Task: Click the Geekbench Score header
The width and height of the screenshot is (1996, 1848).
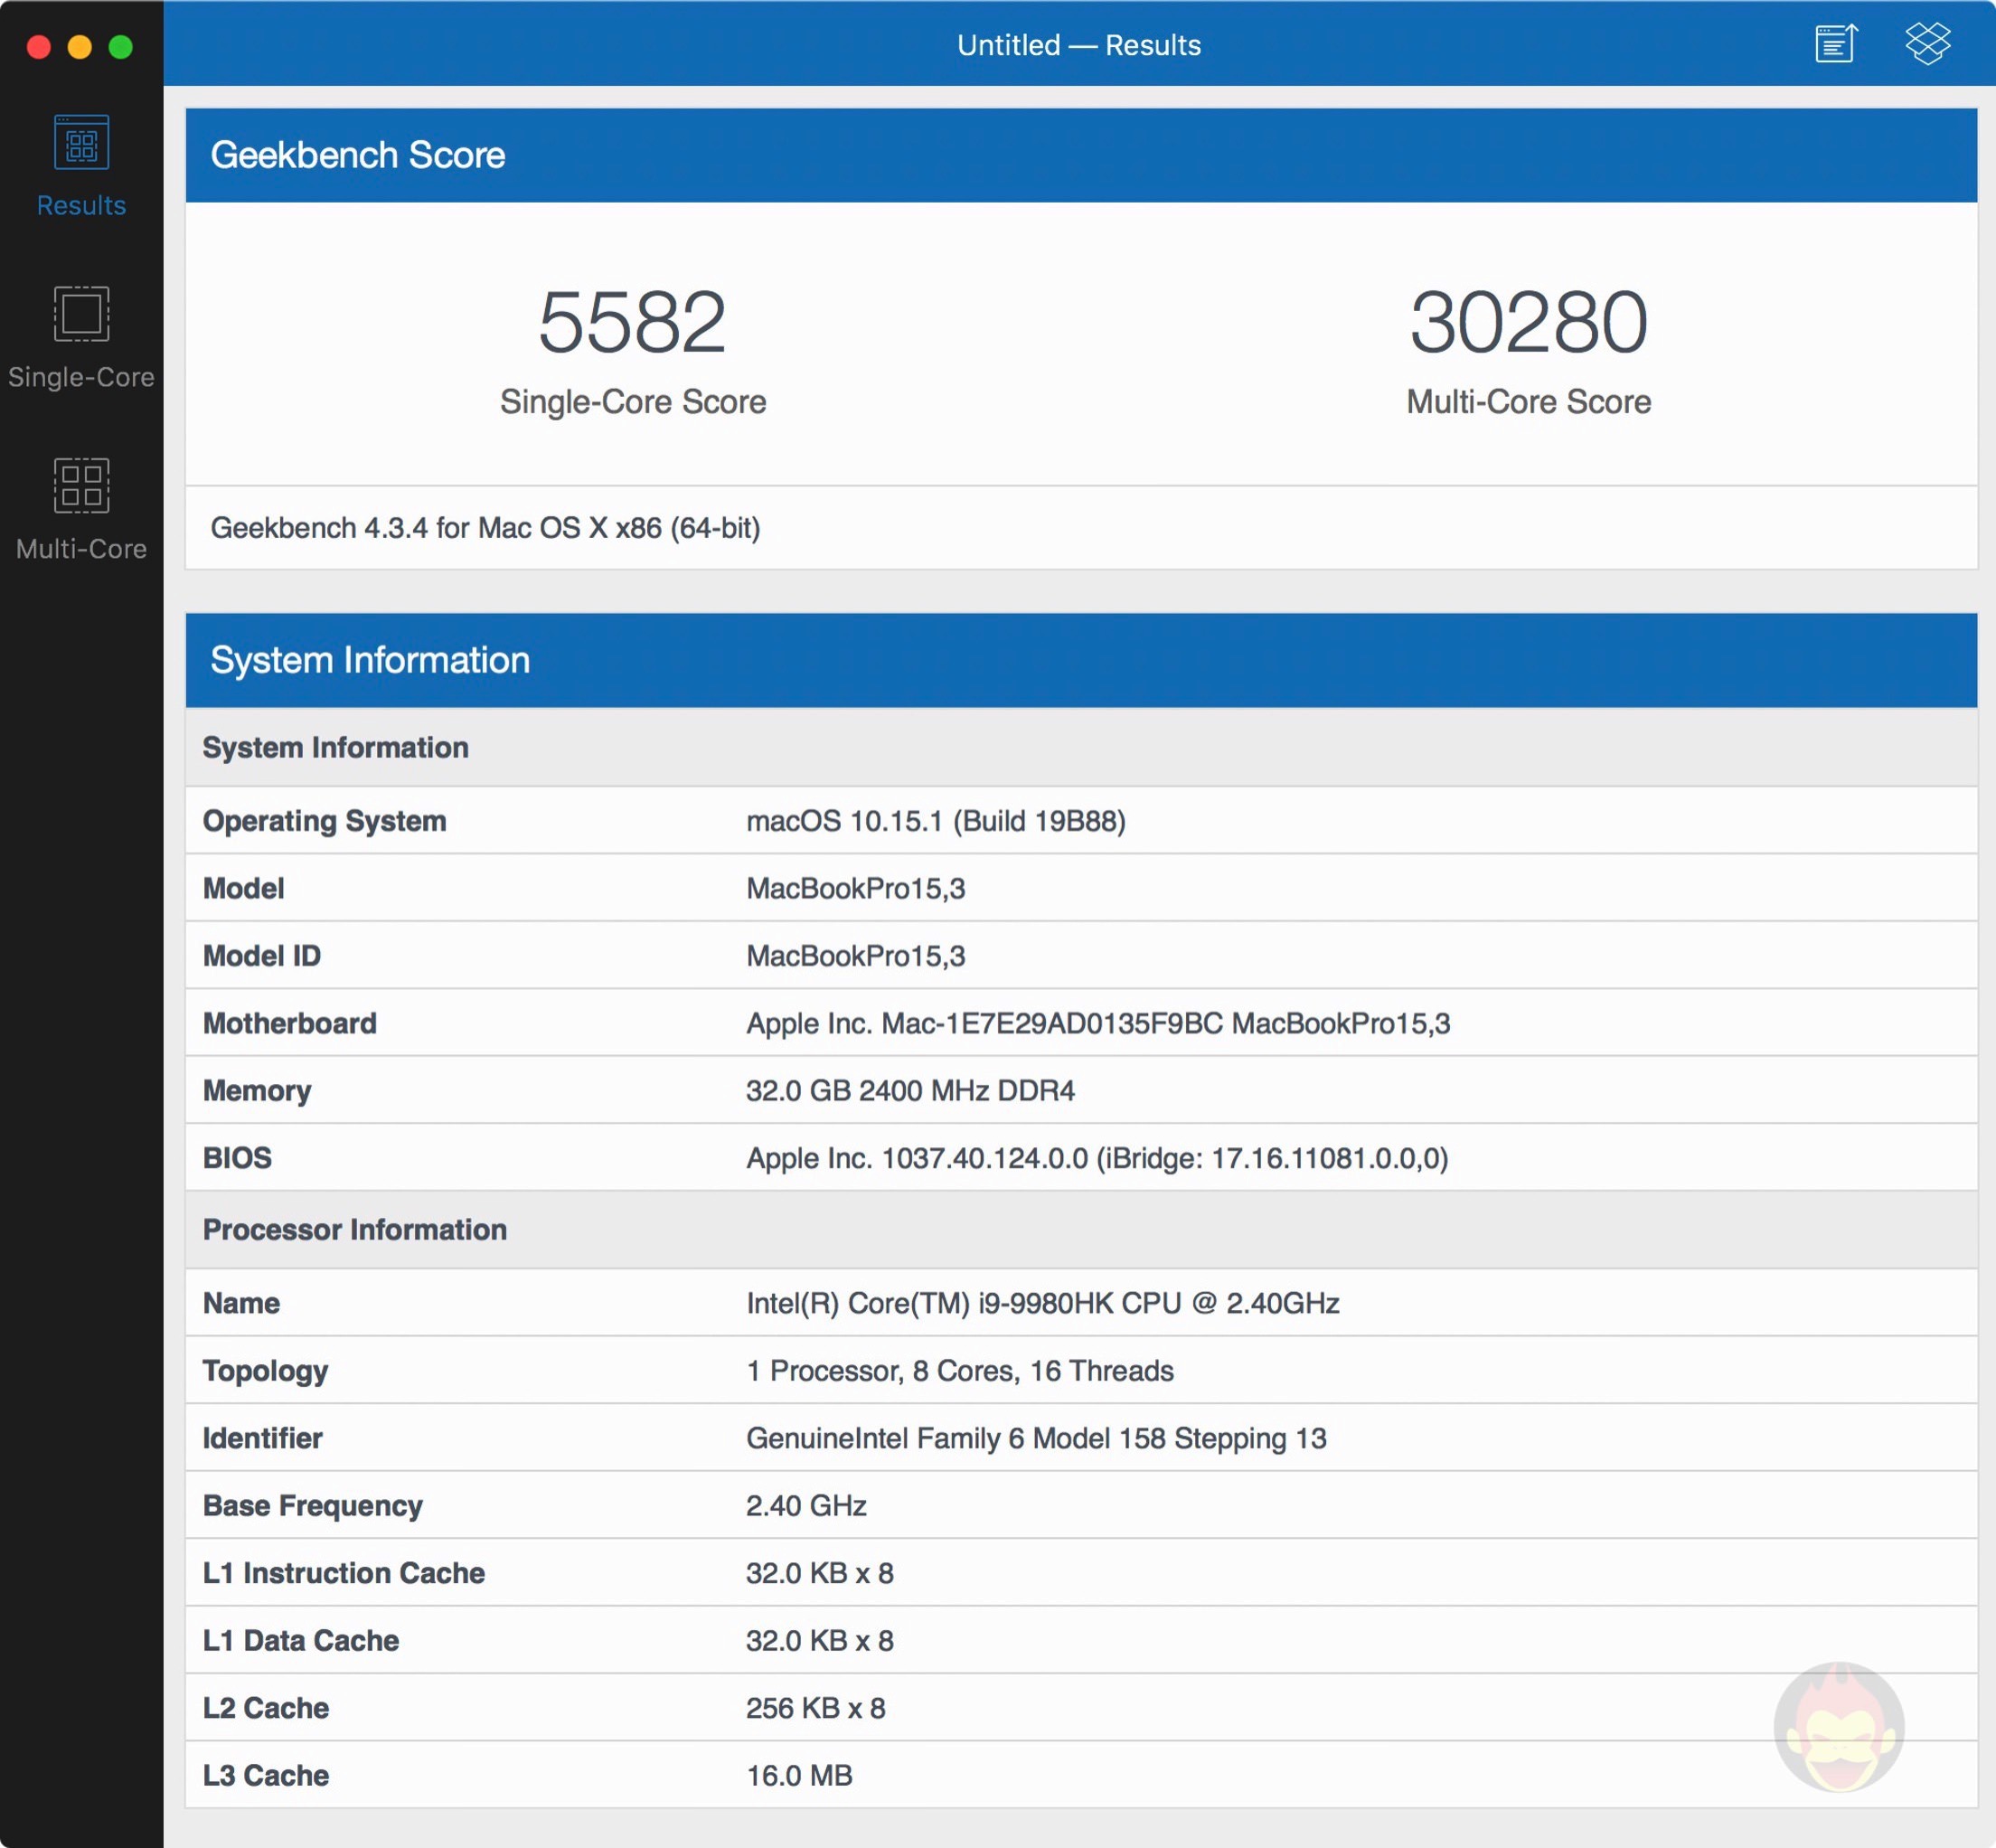Action: pyautogui.click(x=357, y=155)
